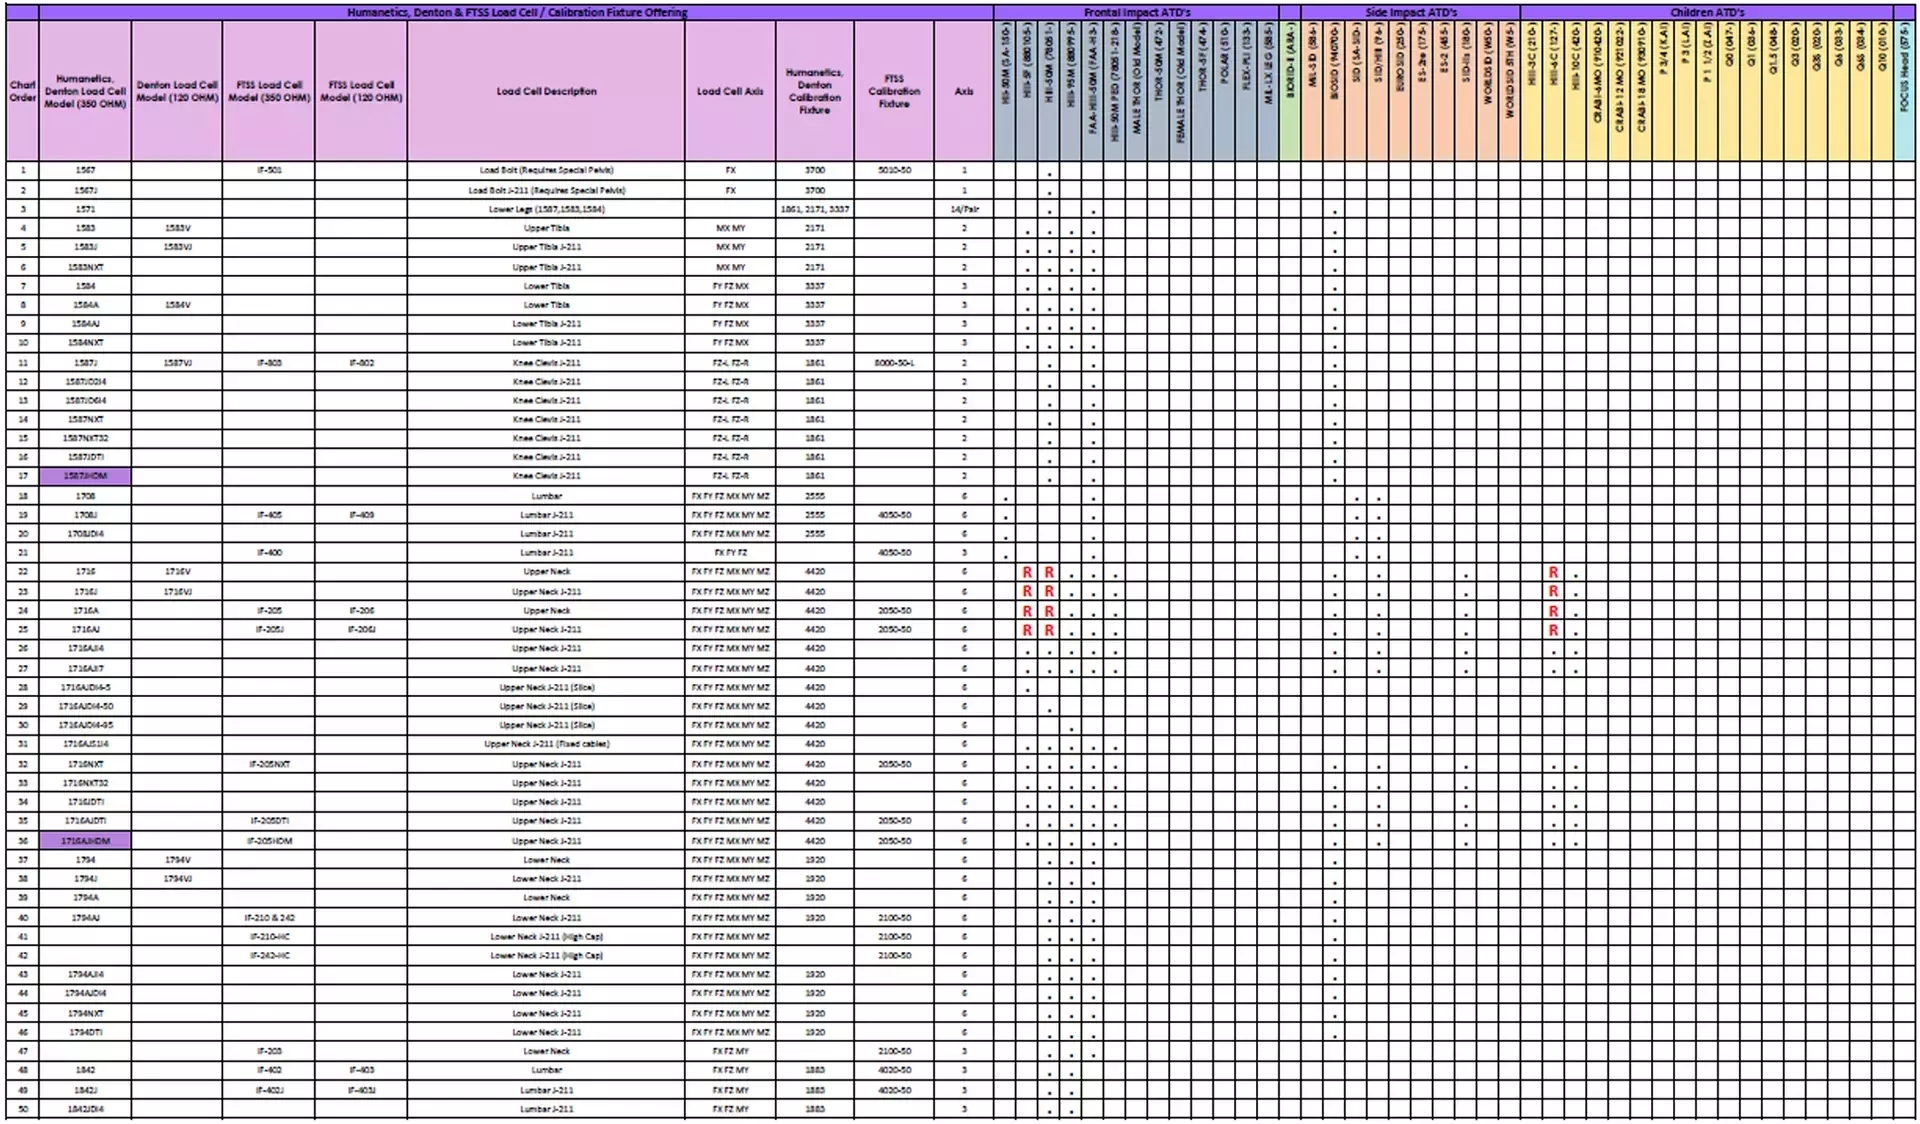Viewport: 1920px width, 1124px height.
Task: Click the 'FX FY FZ' axis cell in row 21
Action: (730, 552)
